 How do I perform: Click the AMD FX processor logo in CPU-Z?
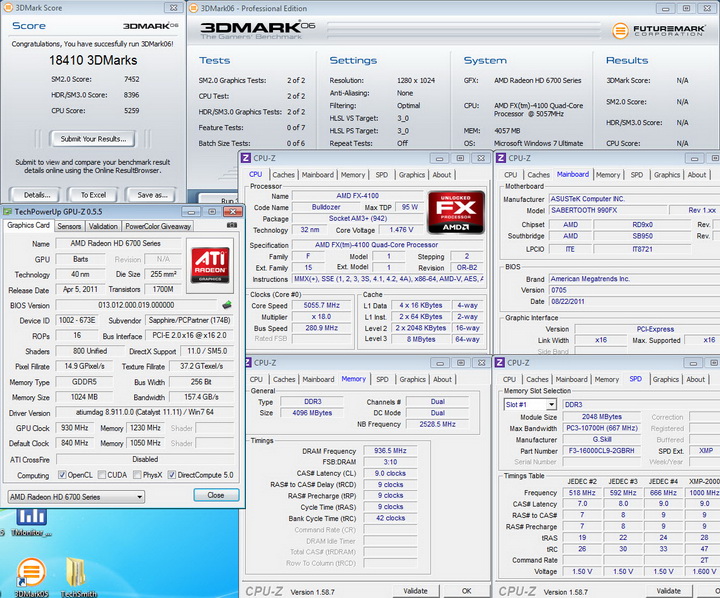point(456,212)
